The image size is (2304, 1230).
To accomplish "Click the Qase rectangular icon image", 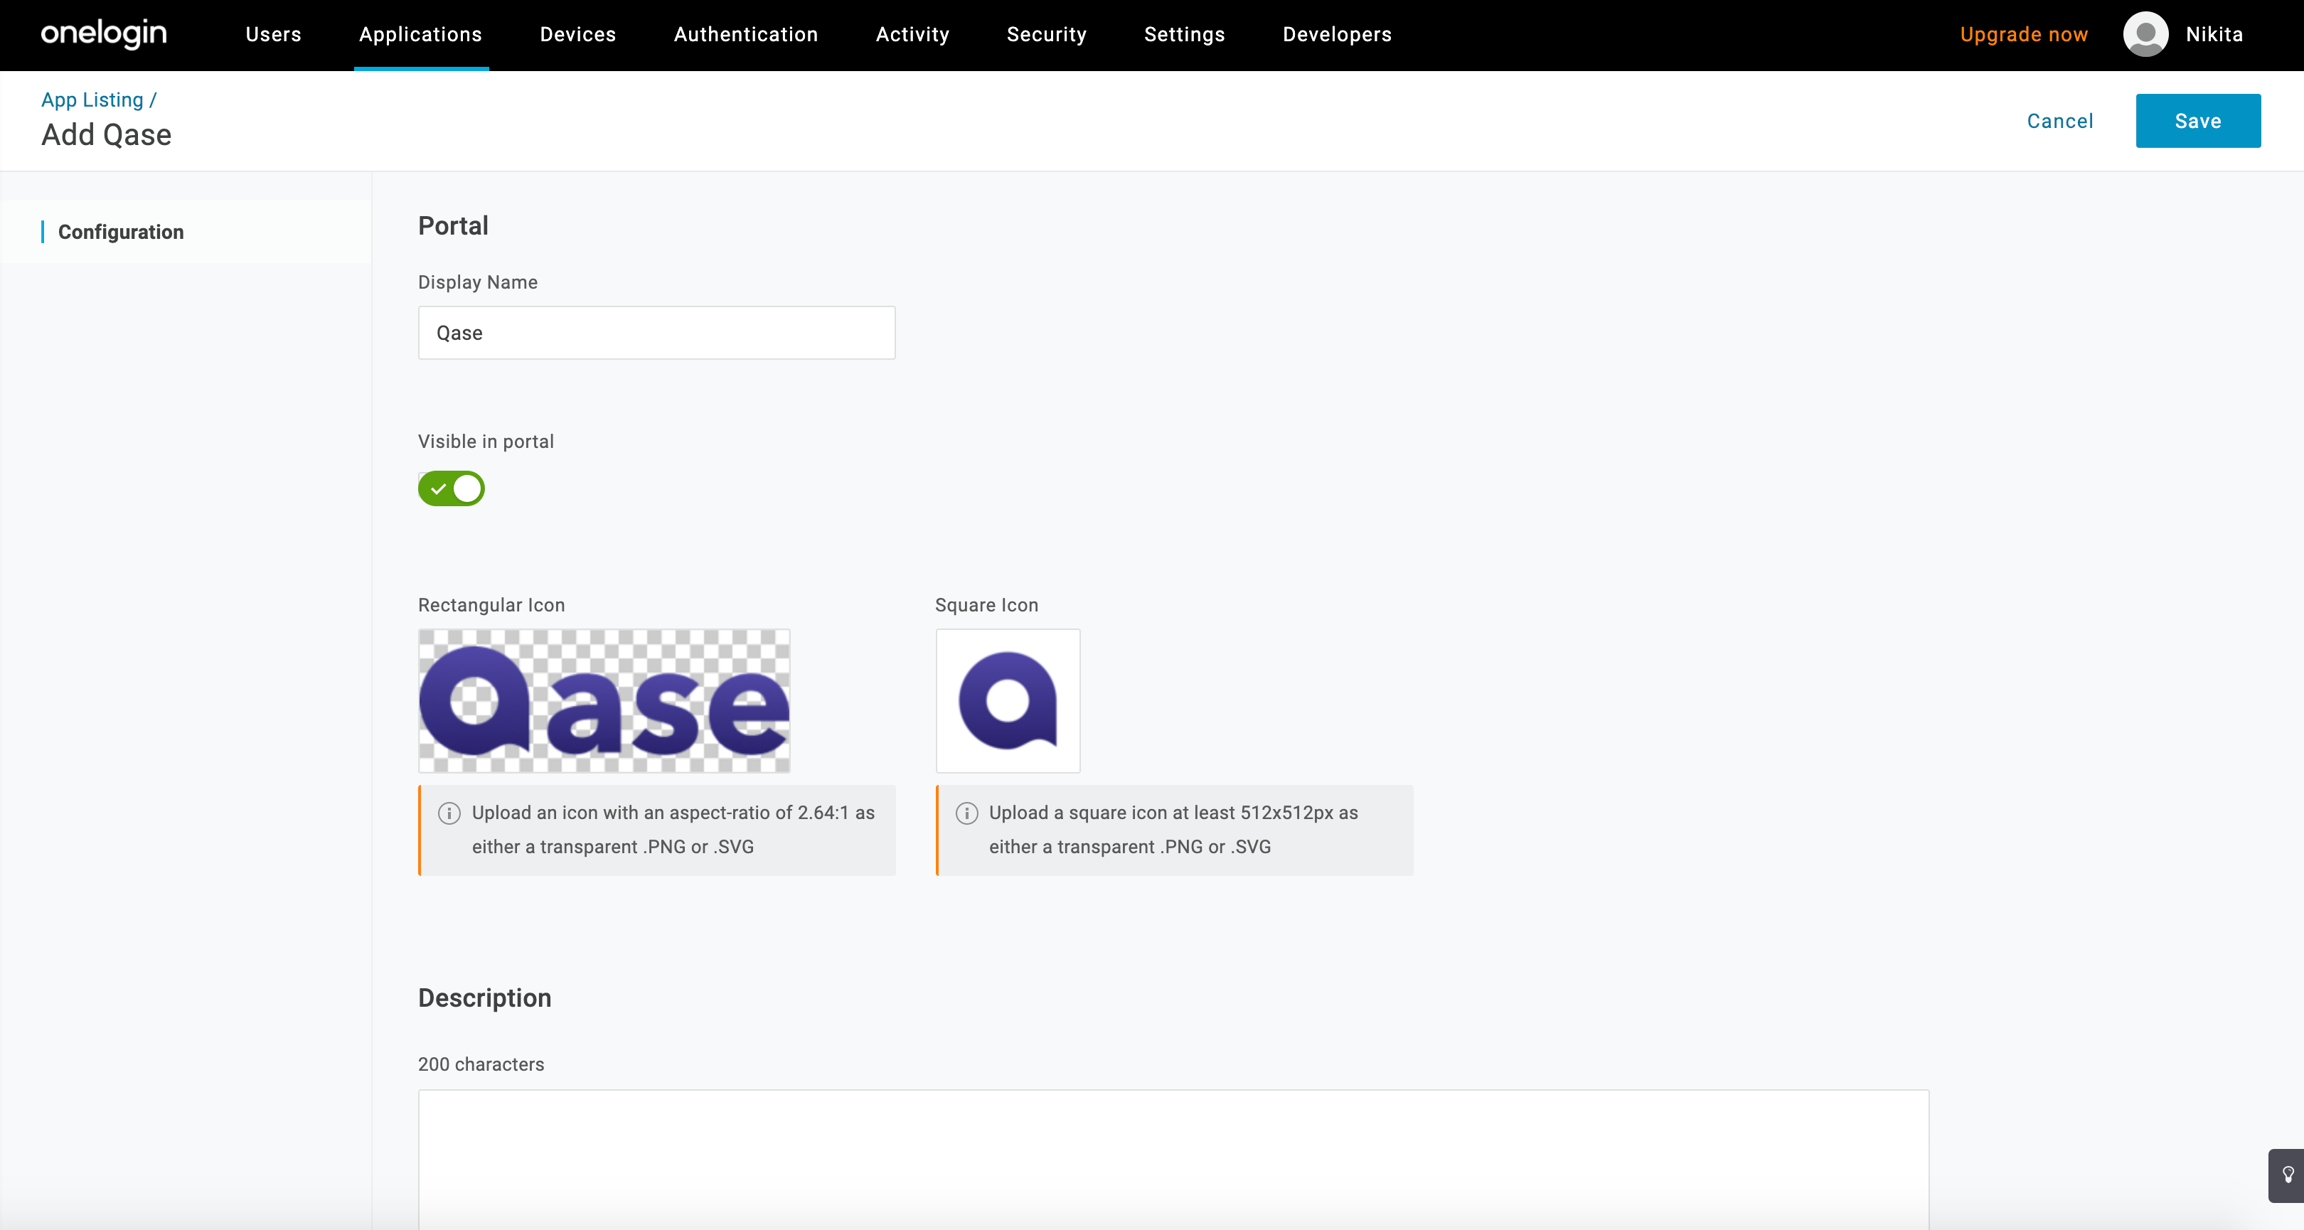I will click(604, 701).
